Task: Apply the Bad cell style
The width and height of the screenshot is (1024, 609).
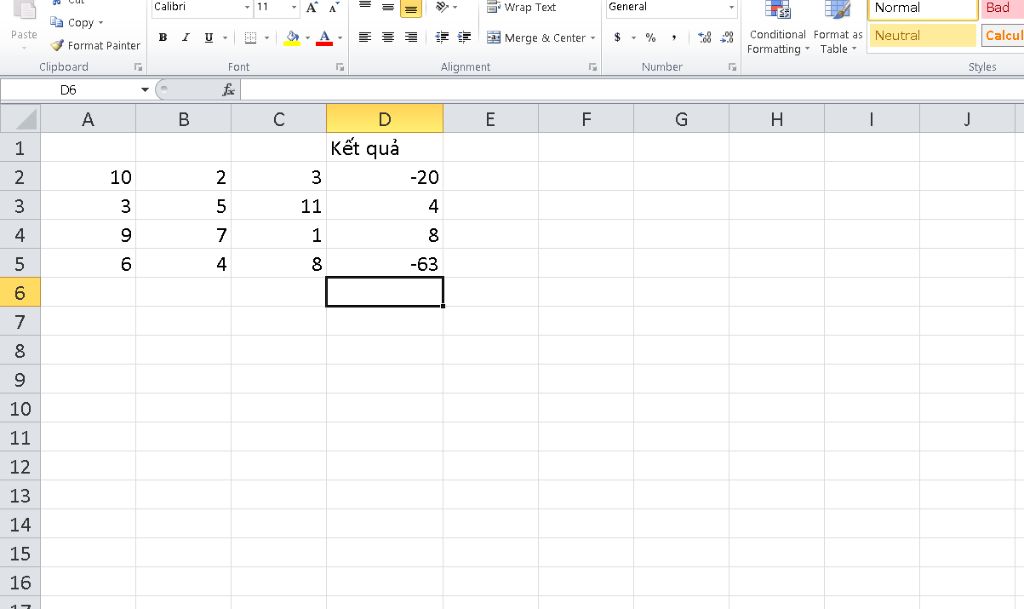Action: (1002, 8)
